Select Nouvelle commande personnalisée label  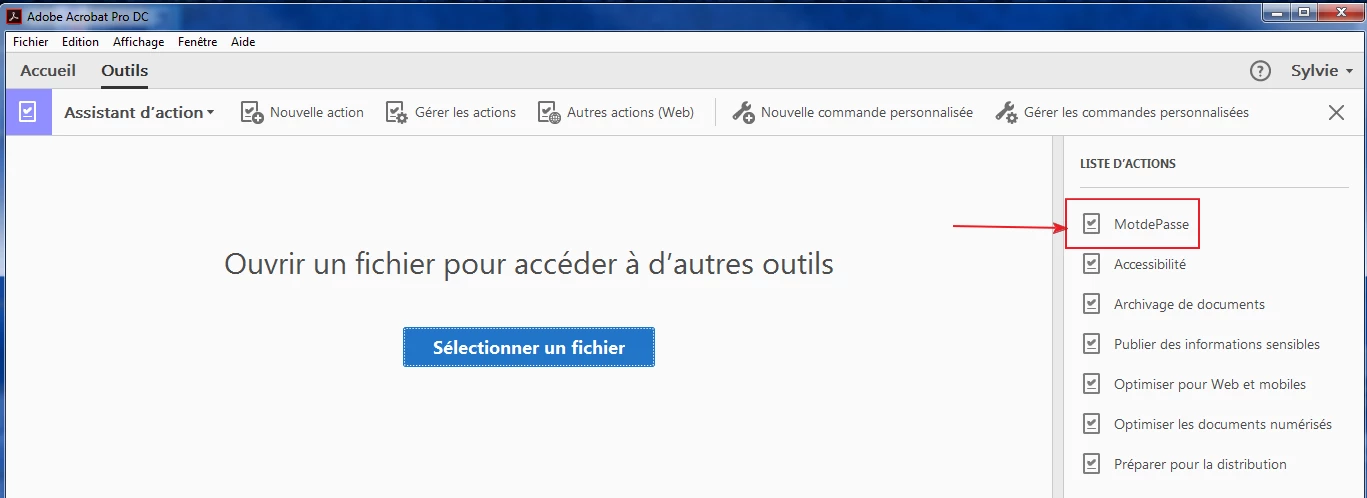[867, 112]
